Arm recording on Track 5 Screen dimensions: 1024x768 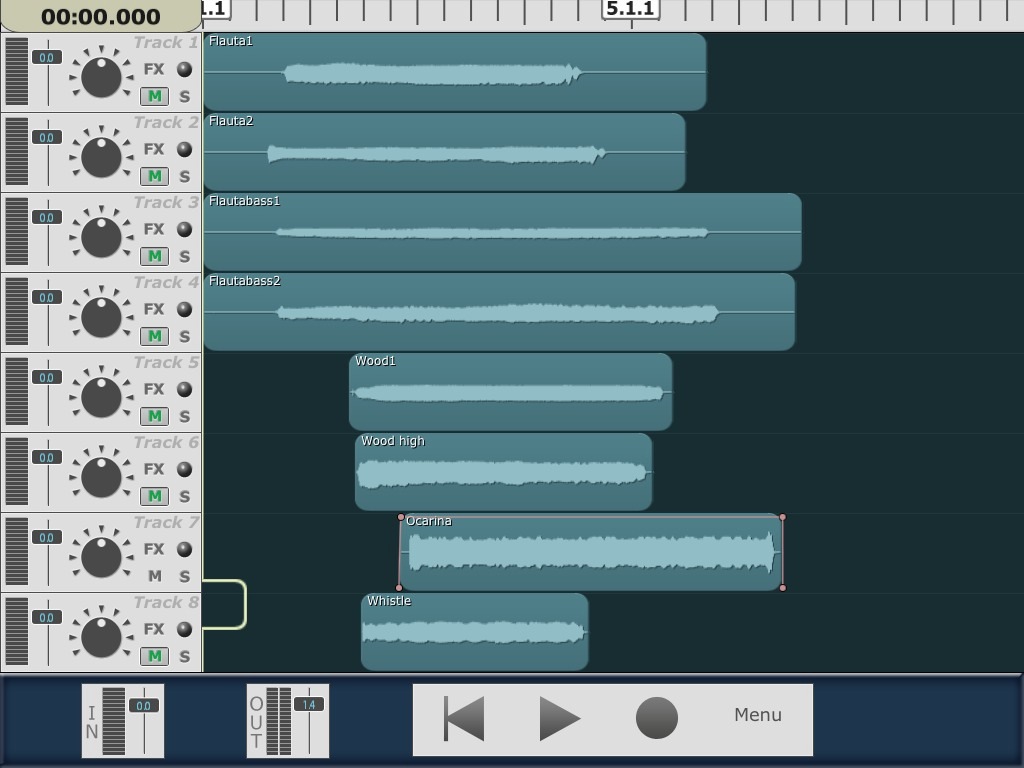click(x=185, y=389)
